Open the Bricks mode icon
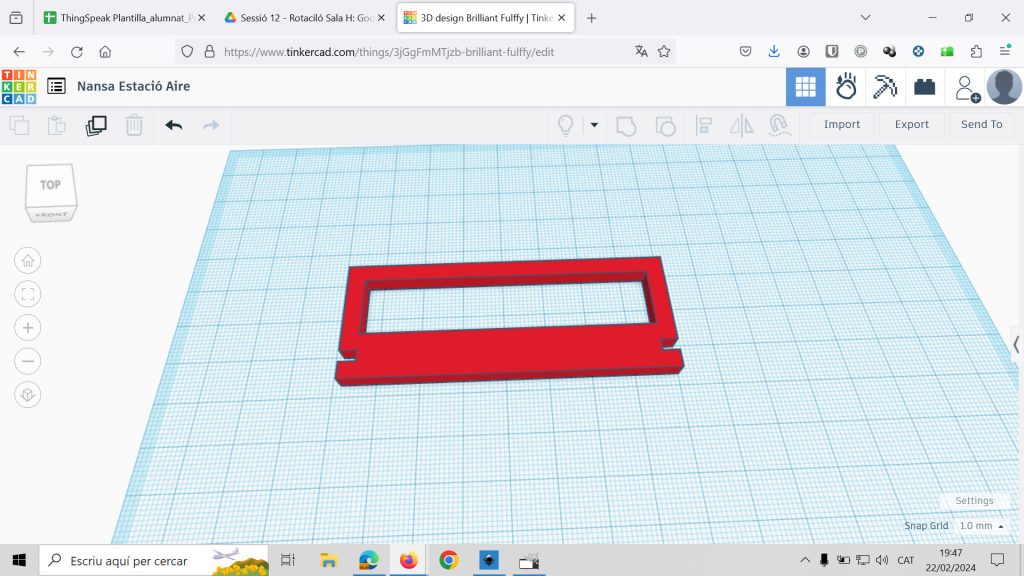The image size is (1024, 576). (924, 88)
